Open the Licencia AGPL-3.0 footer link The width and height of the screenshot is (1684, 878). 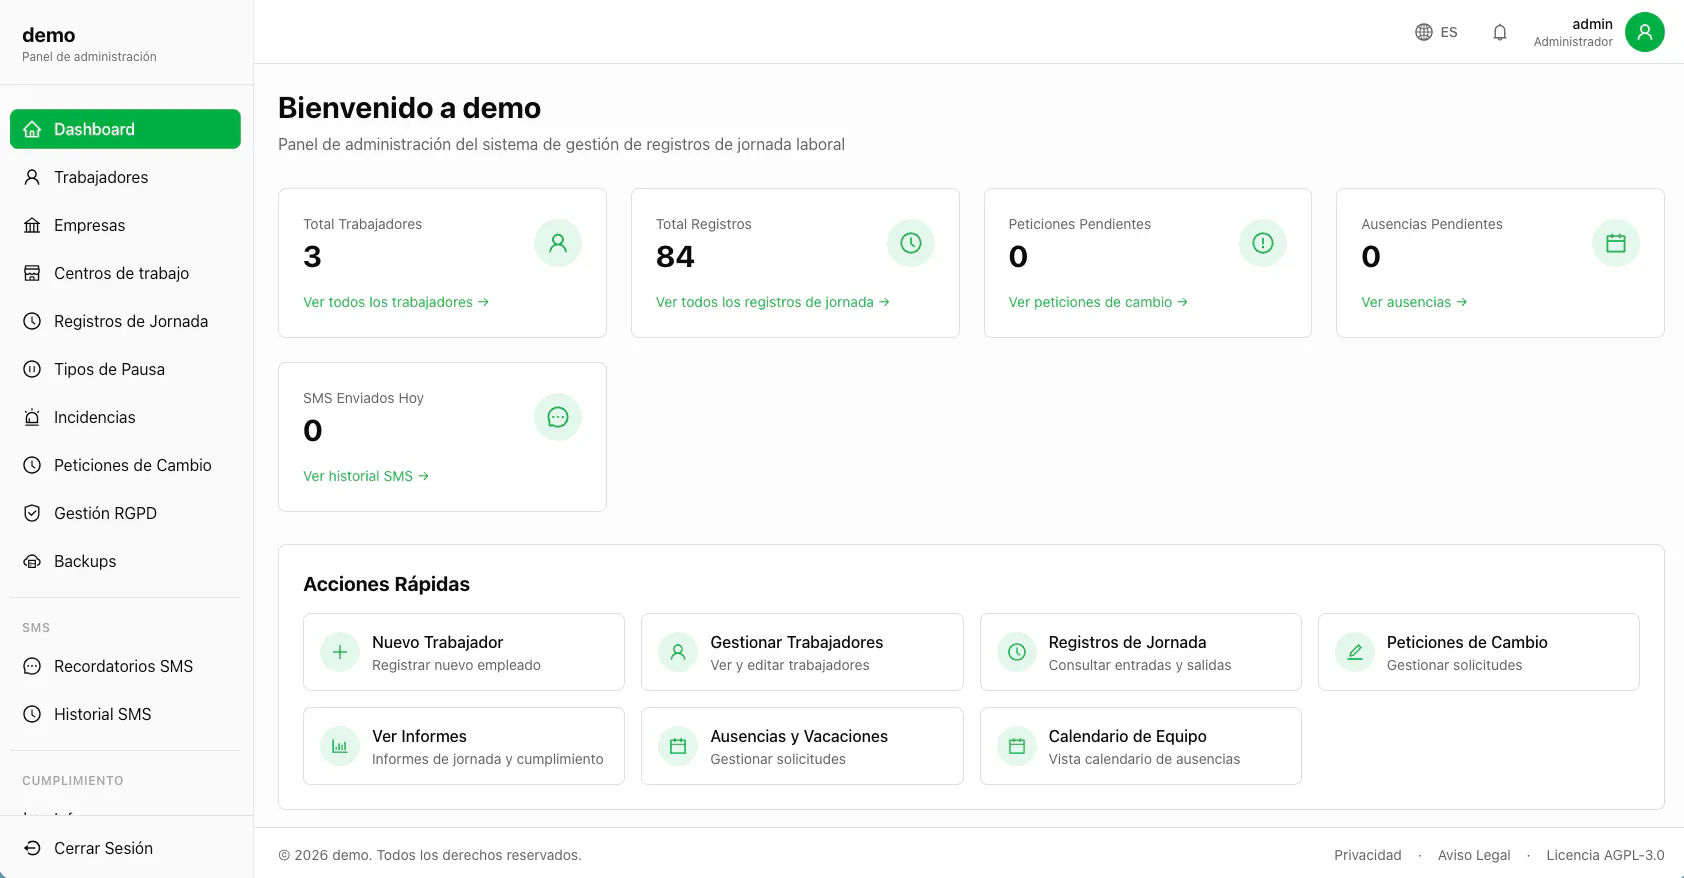pyautogui.click(x=1605, y=855)
